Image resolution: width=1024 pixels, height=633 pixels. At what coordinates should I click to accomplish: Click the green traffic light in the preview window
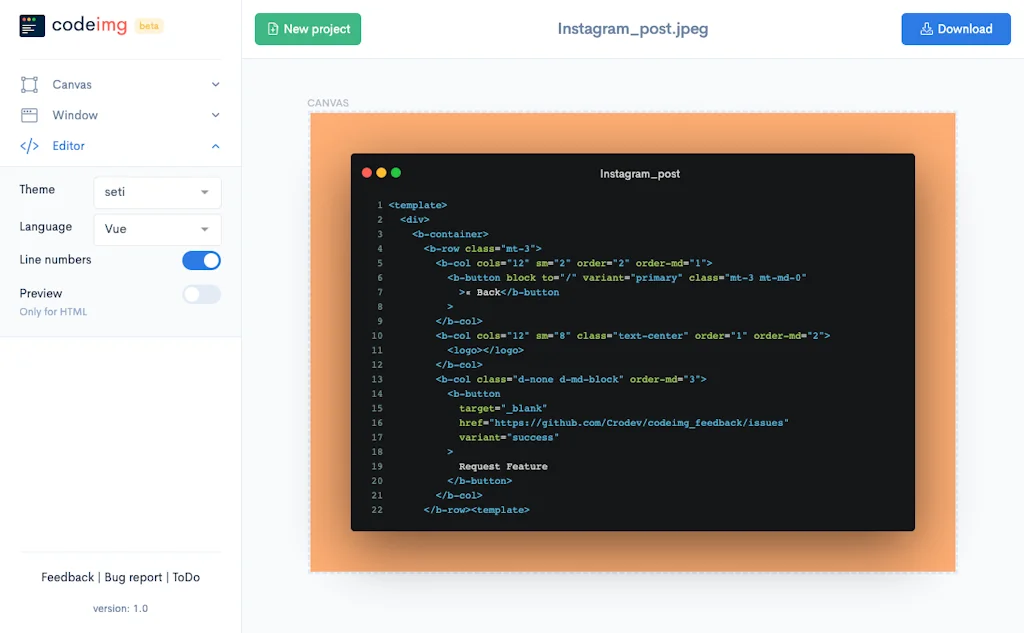[x=394, y=172]
